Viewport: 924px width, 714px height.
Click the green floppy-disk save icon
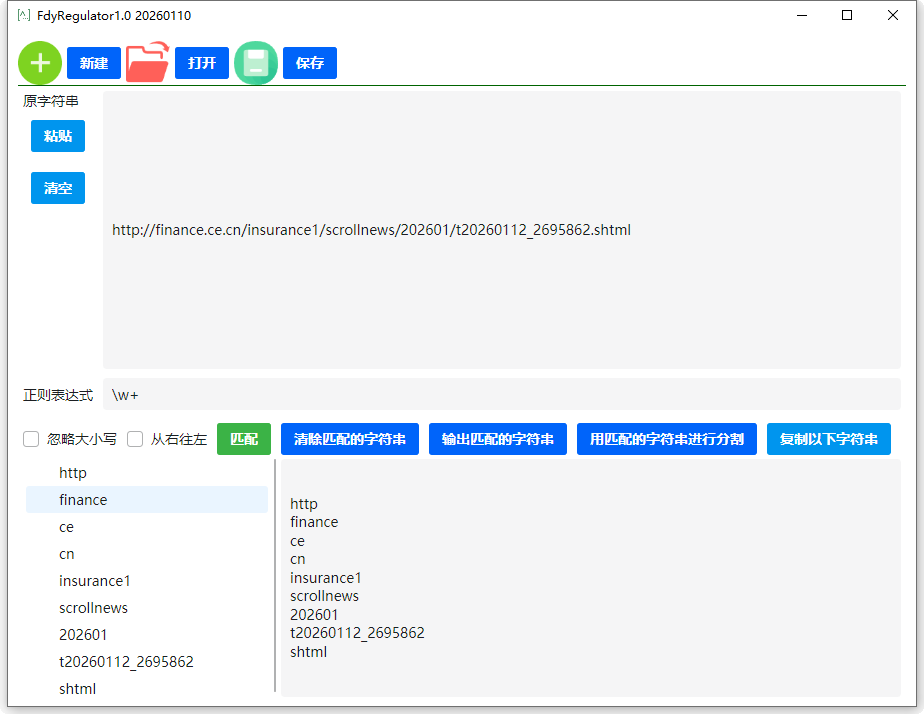pyautogui.click(x=256, y=63)
